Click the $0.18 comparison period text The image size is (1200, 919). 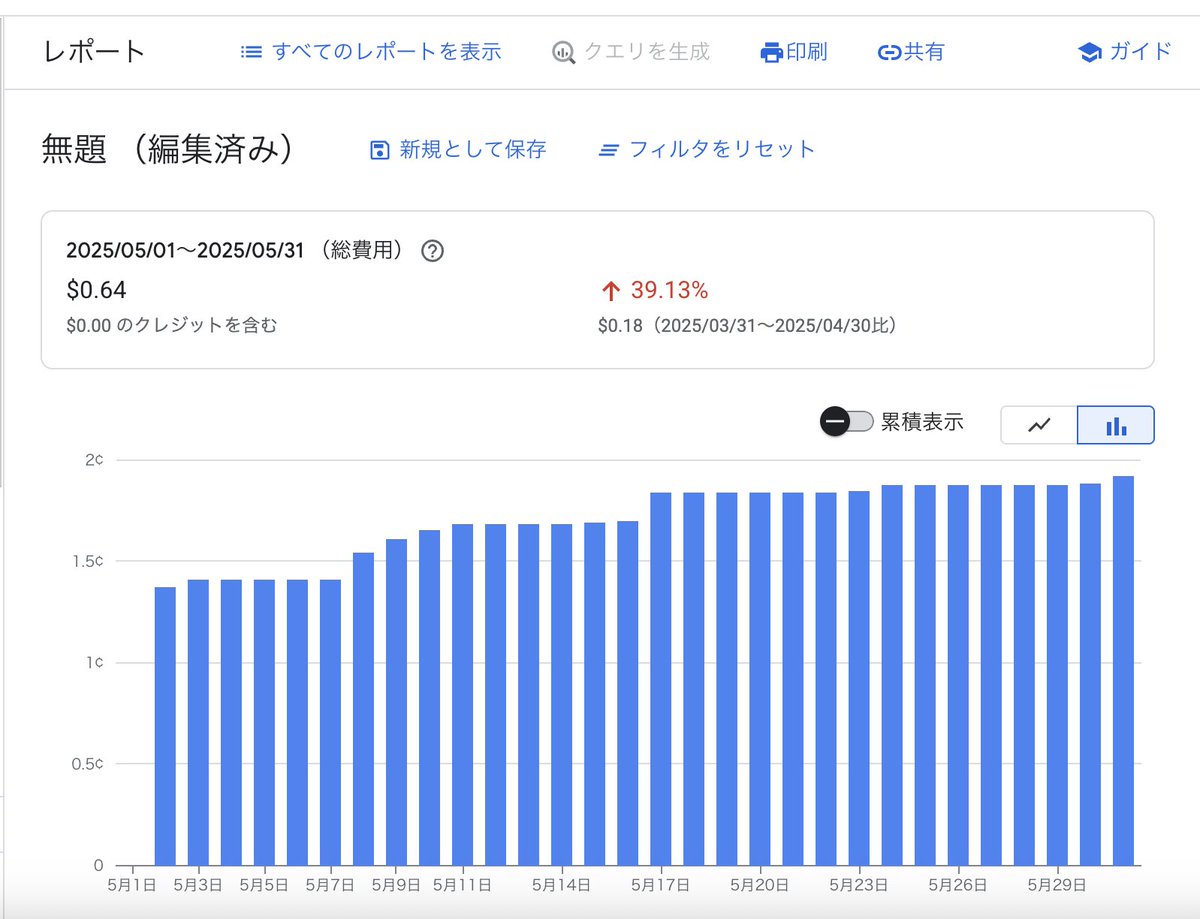click(748, 325)
